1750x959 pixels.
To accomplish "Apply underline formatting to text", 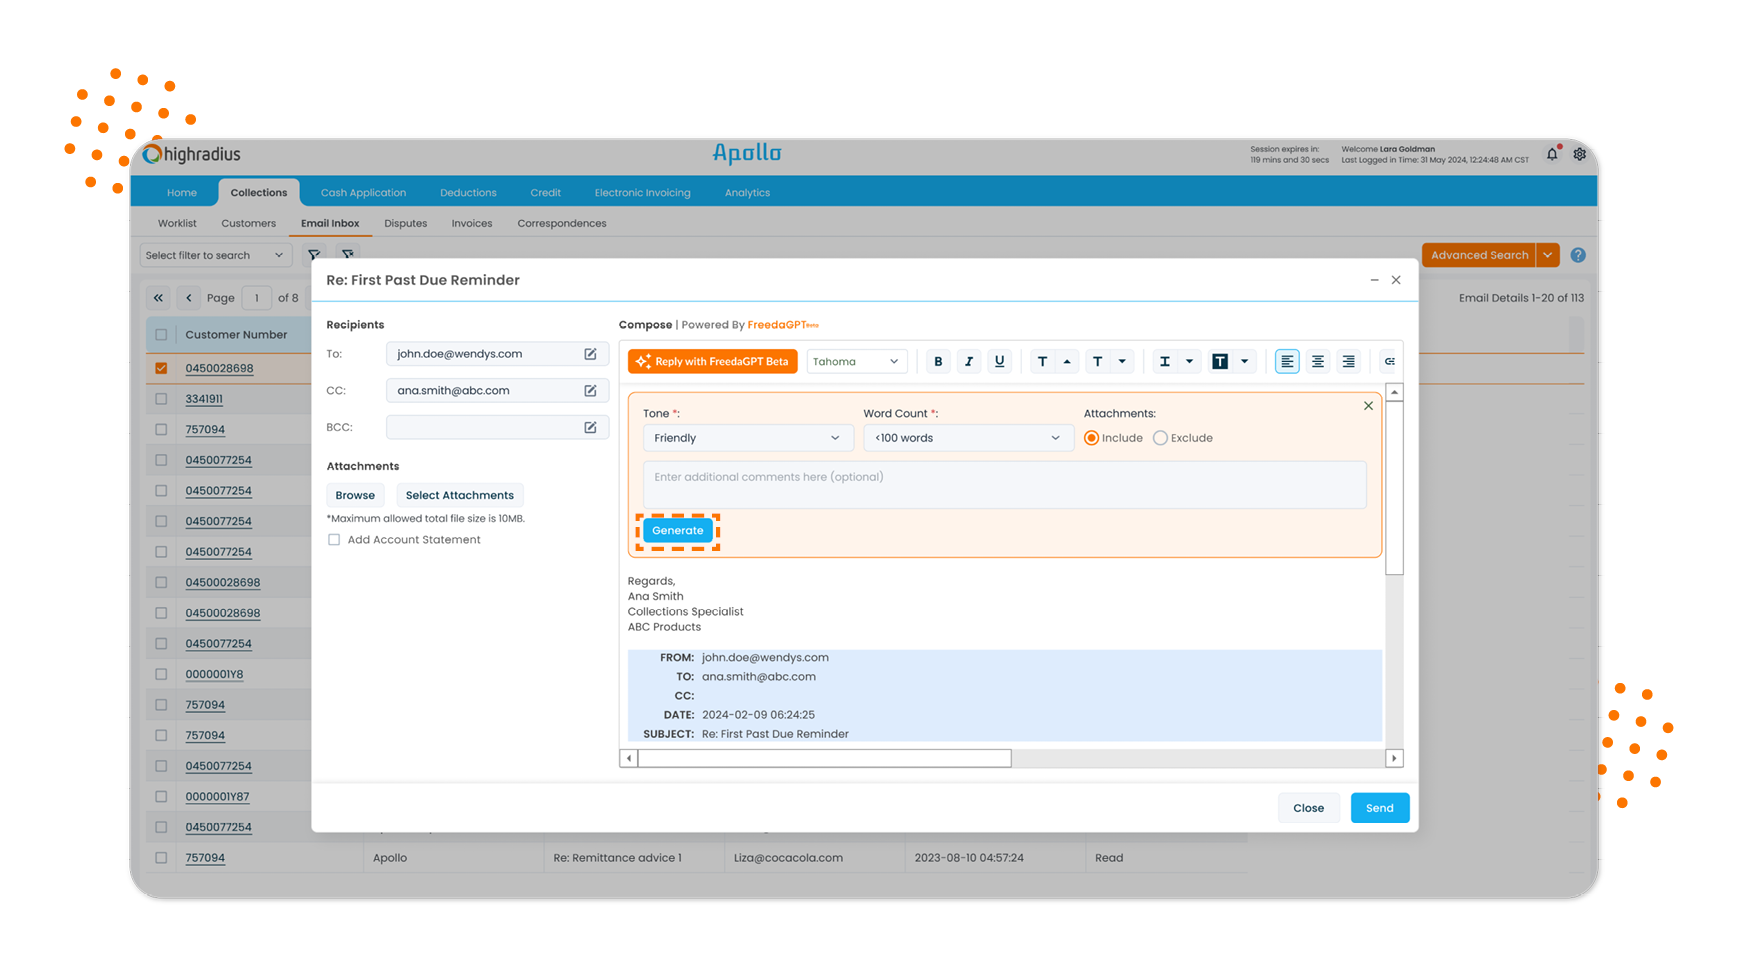I will click(x=999, y=362).
